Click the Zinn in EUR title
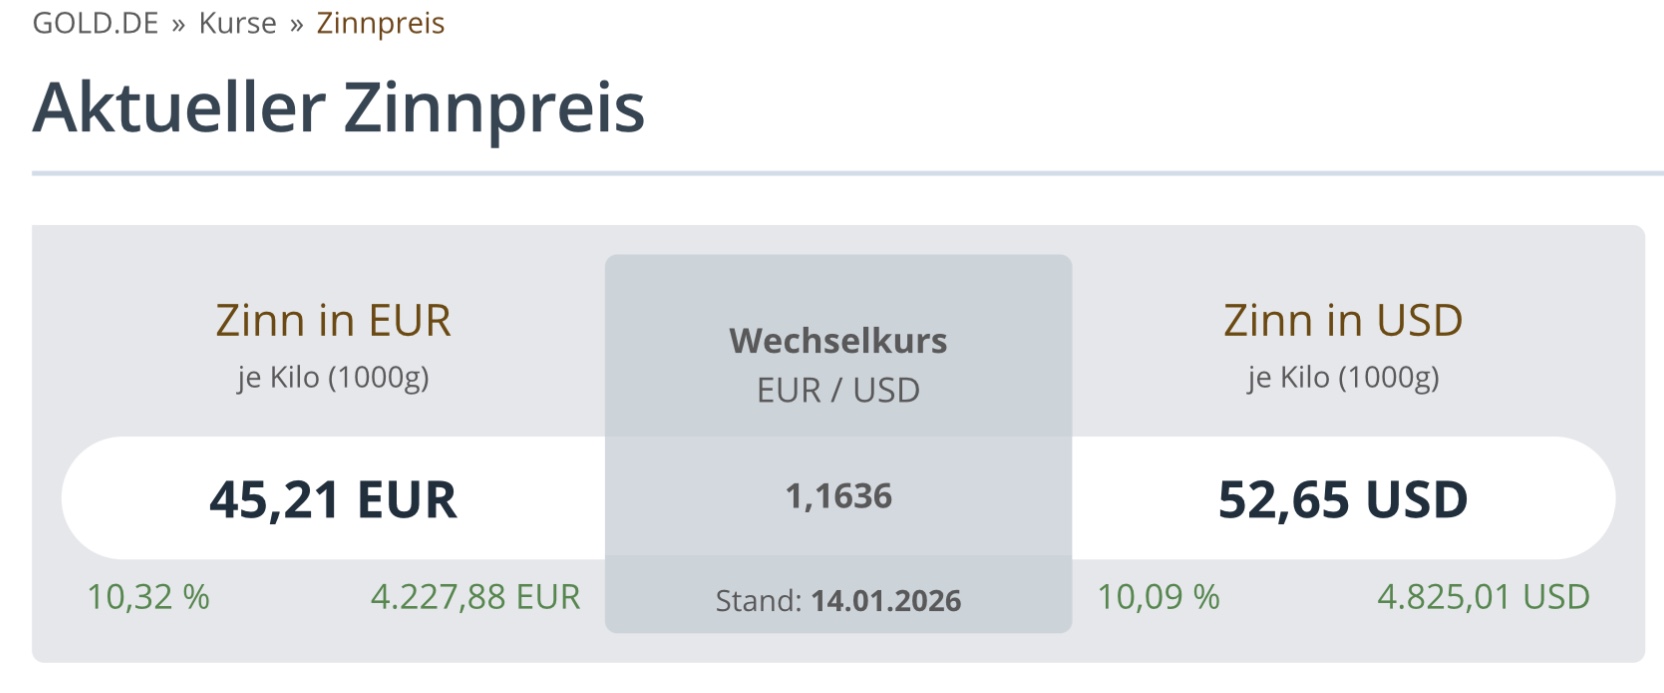 [333, 321]
